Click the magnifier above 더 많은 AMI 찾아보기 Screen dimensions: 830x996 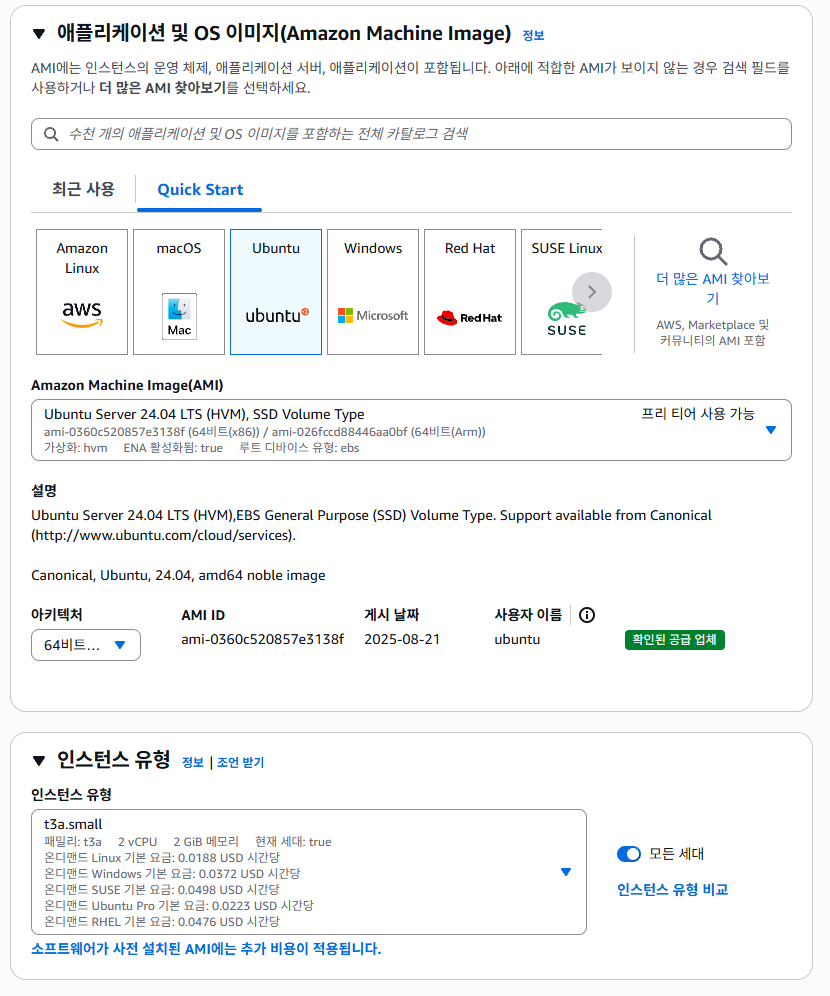tap(712, 251)
